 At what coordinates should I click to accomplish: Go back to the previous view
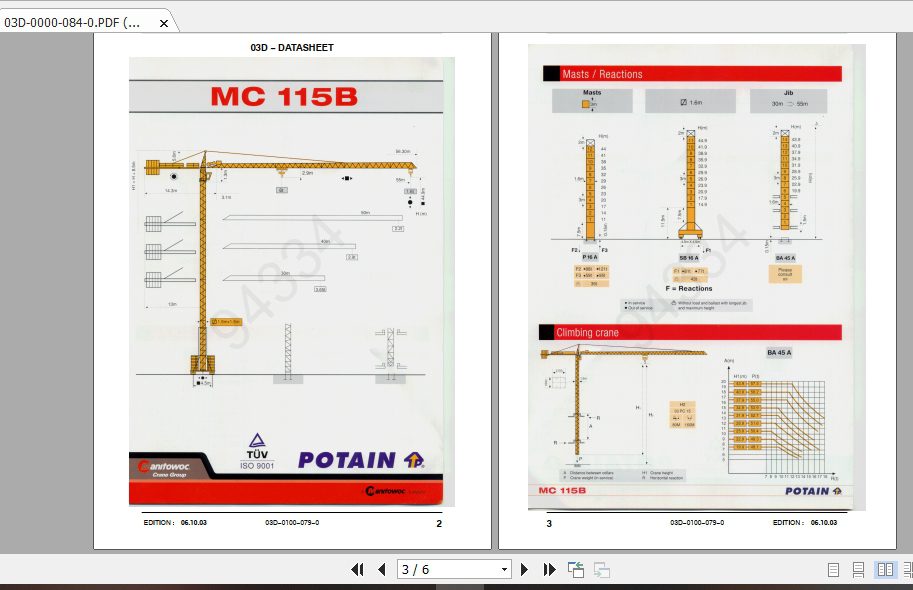575,569
